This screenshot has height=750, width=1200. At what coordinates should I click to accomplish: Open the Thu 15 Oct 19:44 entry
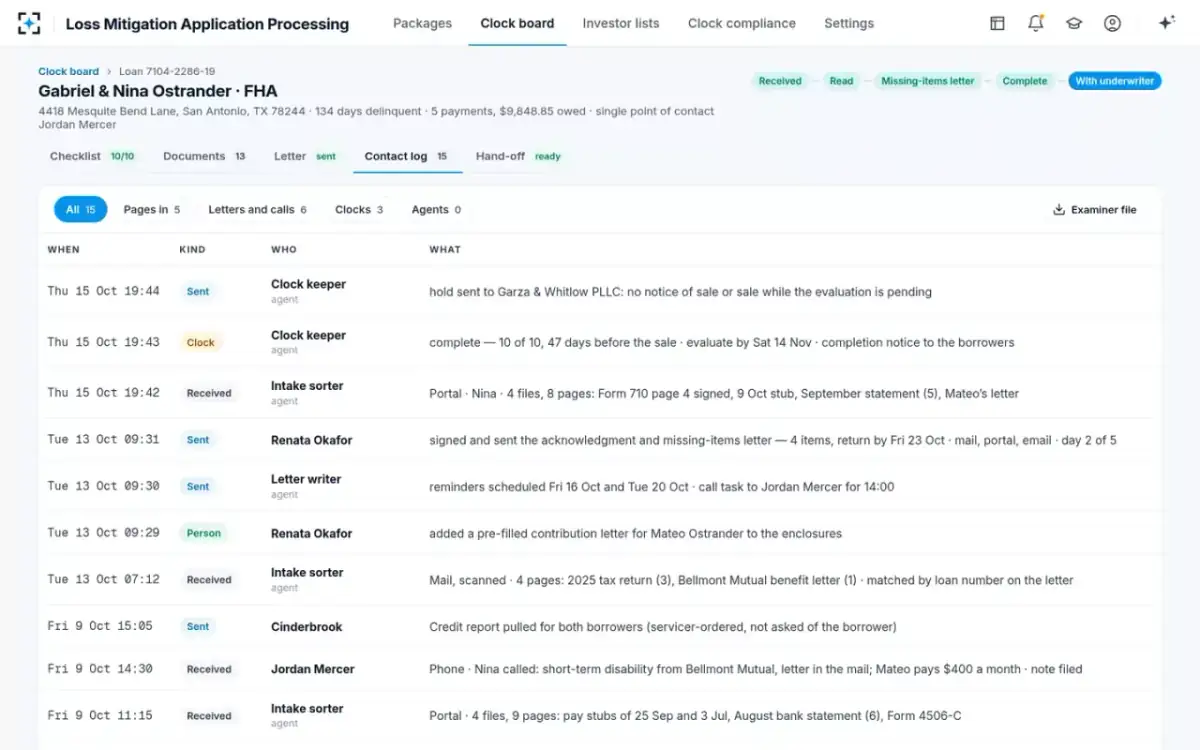[x=600, y=292]
